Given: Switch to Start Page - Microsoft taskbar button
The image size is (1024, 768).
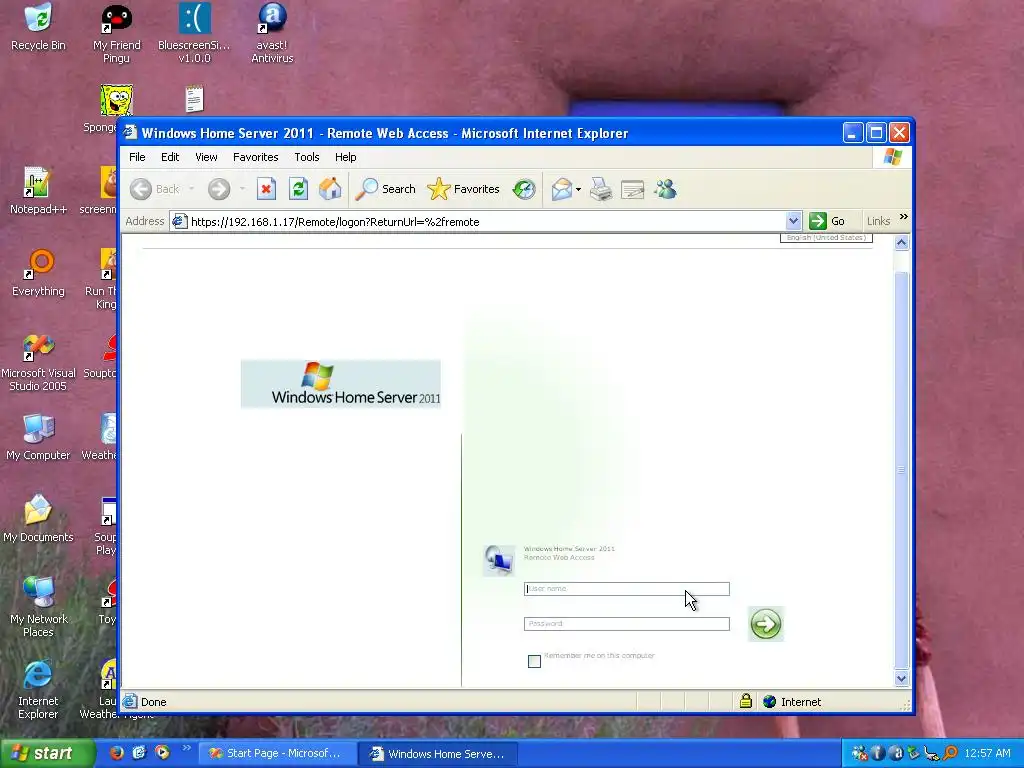Looking at the screenshot, I should coord(277,754).
